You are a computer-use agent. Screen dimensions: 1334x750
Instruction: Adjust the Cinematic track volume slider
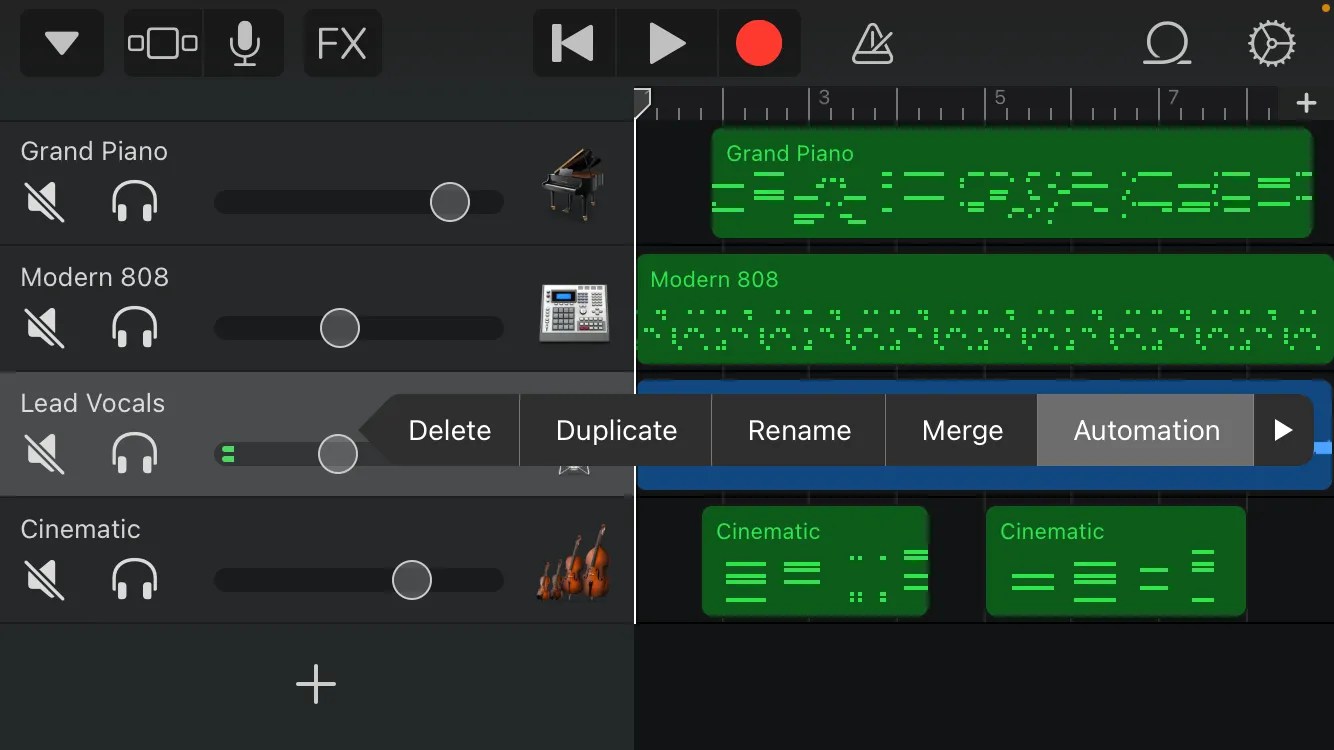pos(411,580)
